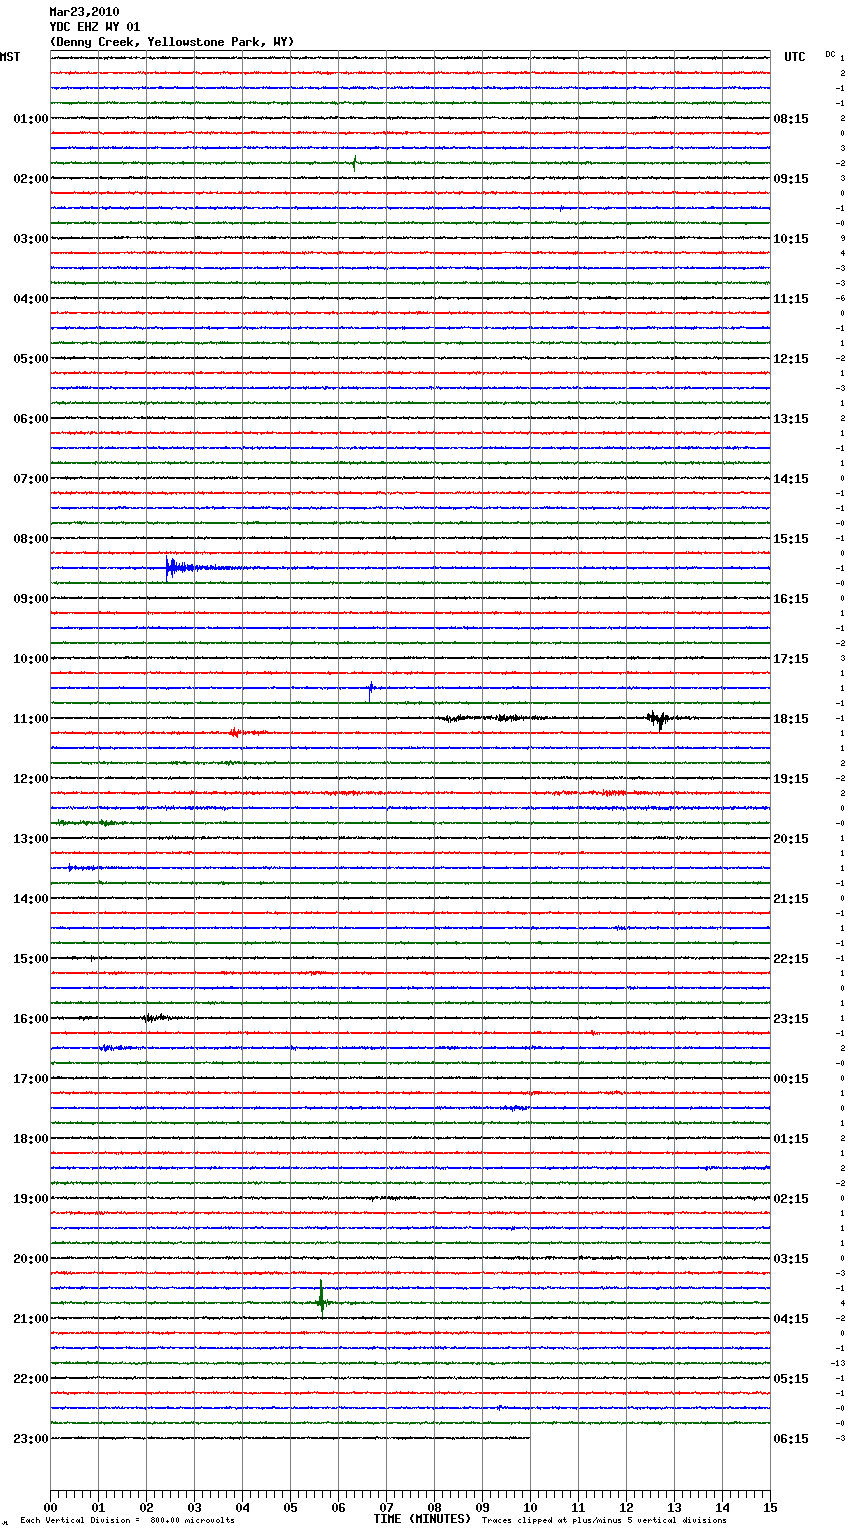This screenshot has width=850, height=1534.
Task: Click the Denny Creek location subtitle
Action: pyautogui.click(x=171, y=42)
